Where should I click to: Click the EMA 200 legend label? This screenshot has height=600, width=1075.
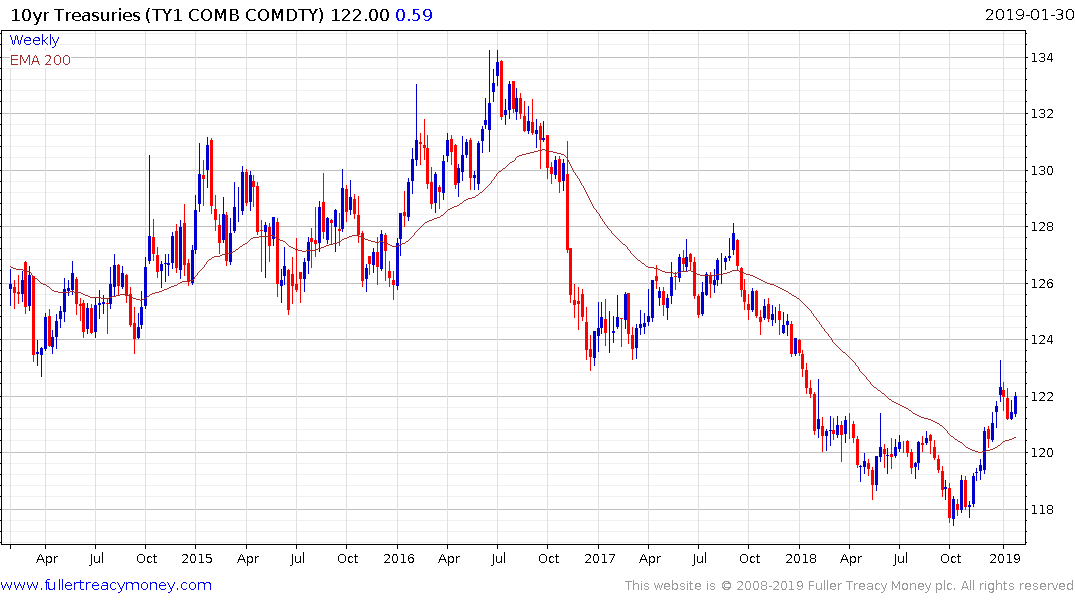40,60
